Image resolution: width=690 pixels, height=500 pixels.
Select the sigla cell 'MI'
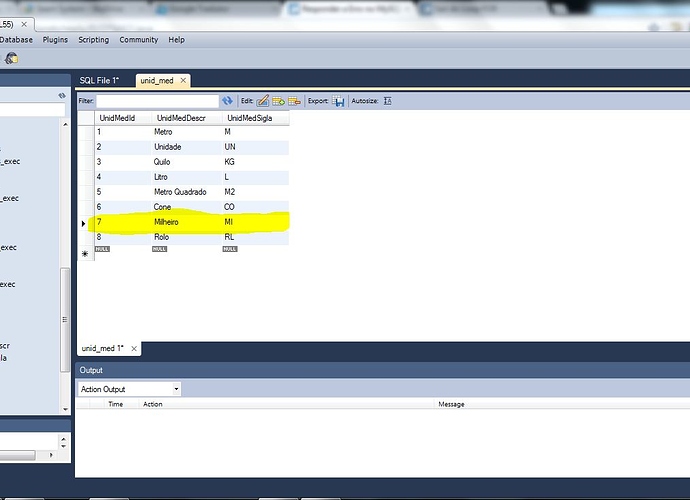click(x=255, y=222)
